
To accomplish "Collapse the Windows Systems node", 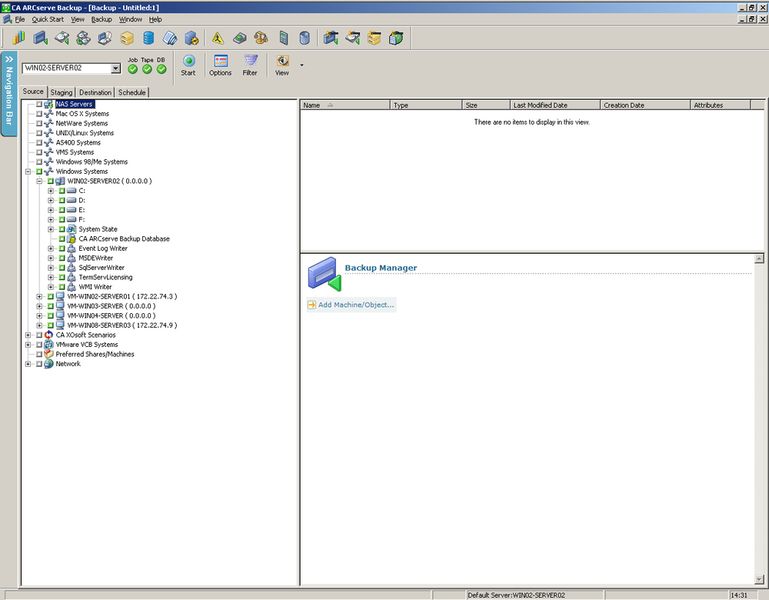I will 28,172.
